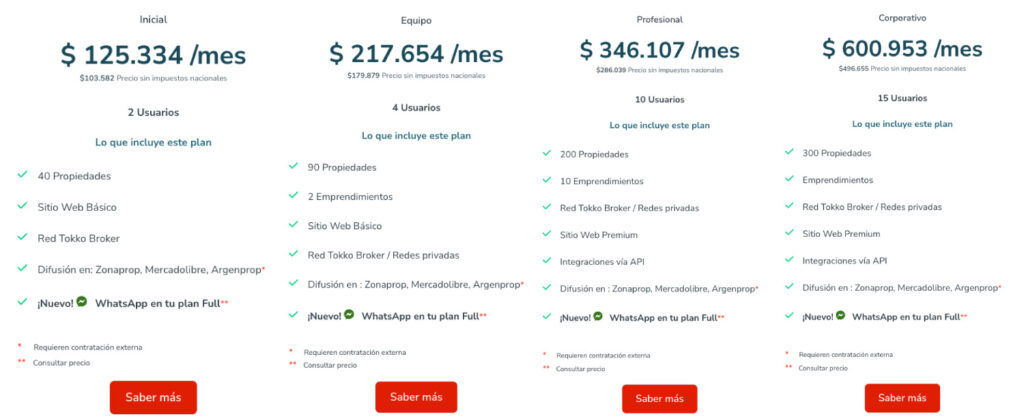Screen dimensions: 1024x419
Task: Click checkmark beside Integraciones vía API in Profesional
Action: pos(547,260)
